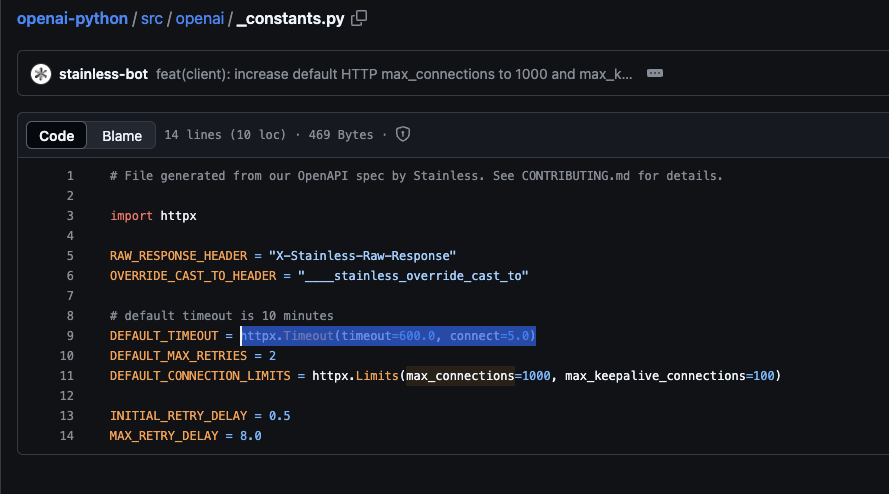The height and width of the screenshot is (494, 889).
Task: Click the 'import' keyword on line 3
Action: pos(131,216)
